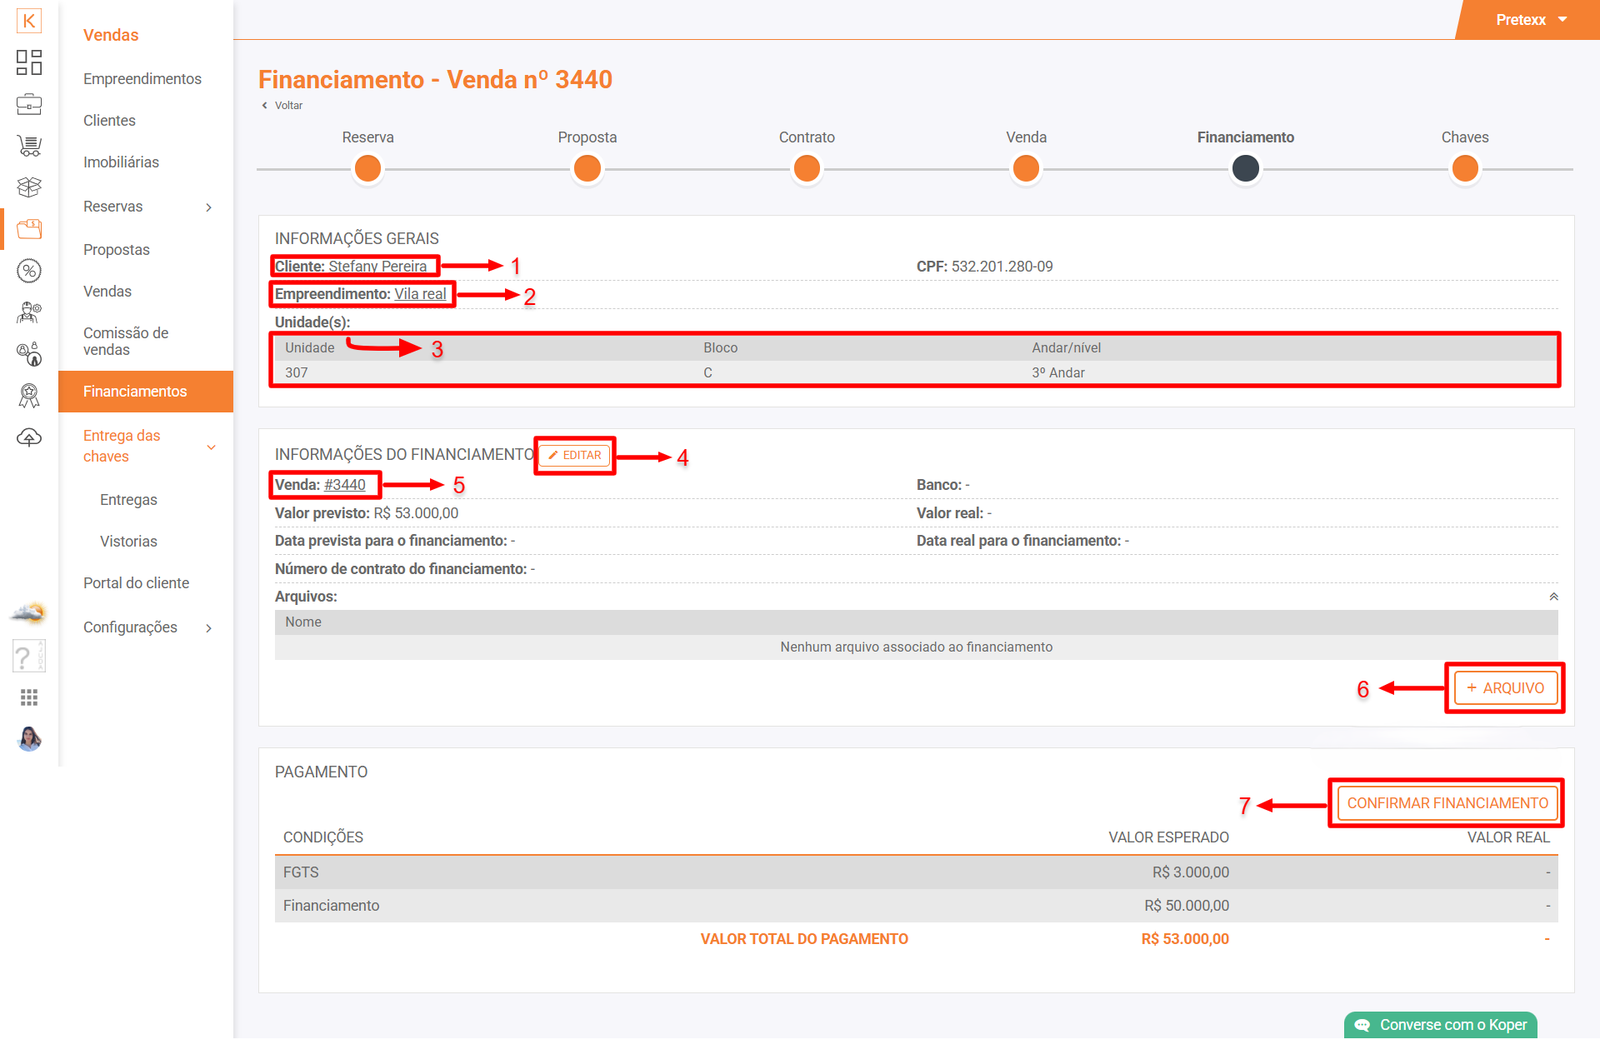
Task: Open the dashboard grid icon in sidebar
Action: tap(29, 62)
